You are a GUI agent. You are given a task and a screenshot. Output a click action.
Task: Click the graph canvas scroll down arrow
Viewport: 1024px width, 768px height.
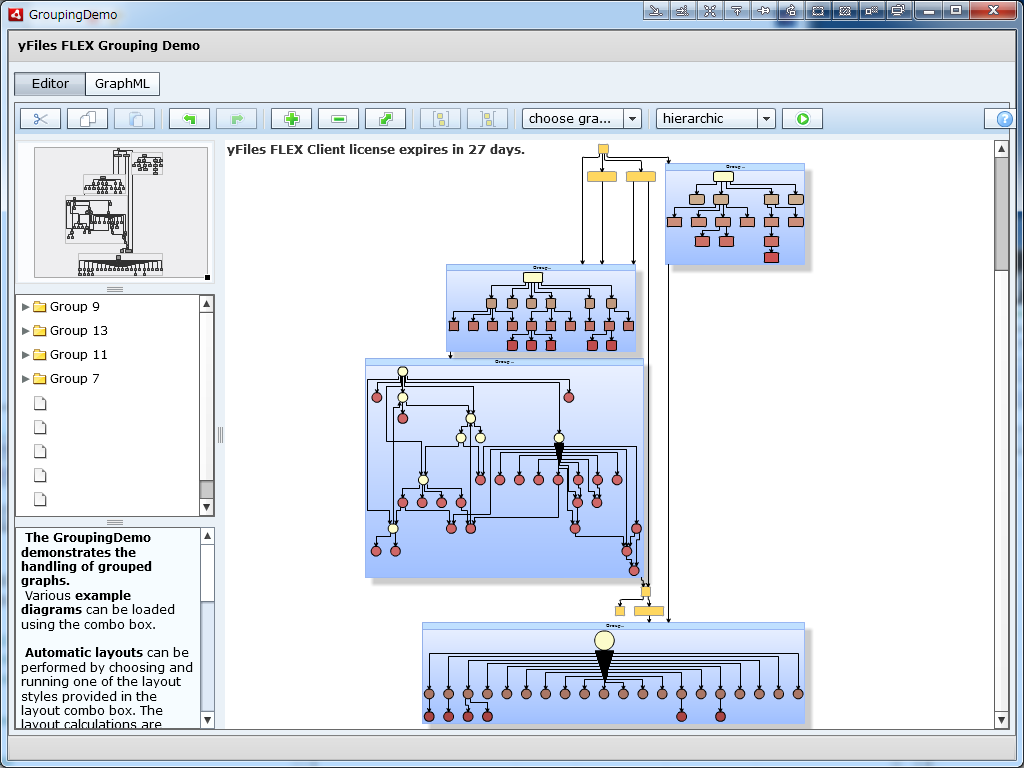point(1002,720)
